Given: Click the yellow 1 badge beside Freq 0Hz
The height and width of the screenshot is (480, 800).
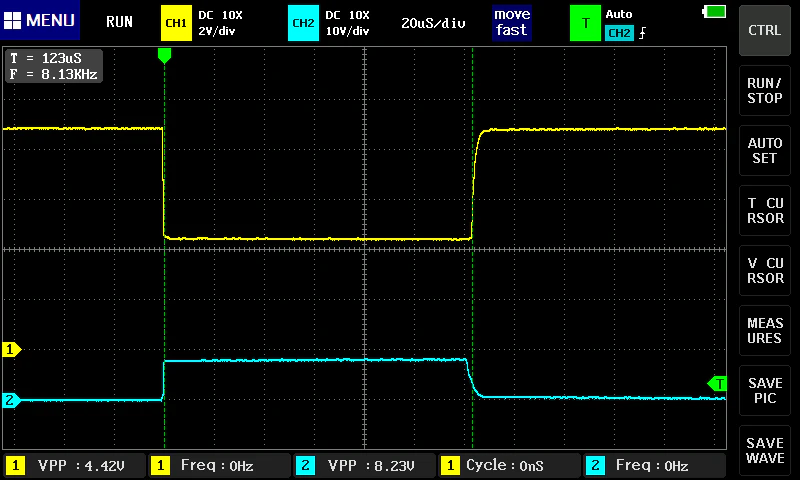Looking at the screenshot, I should point(160,466).
